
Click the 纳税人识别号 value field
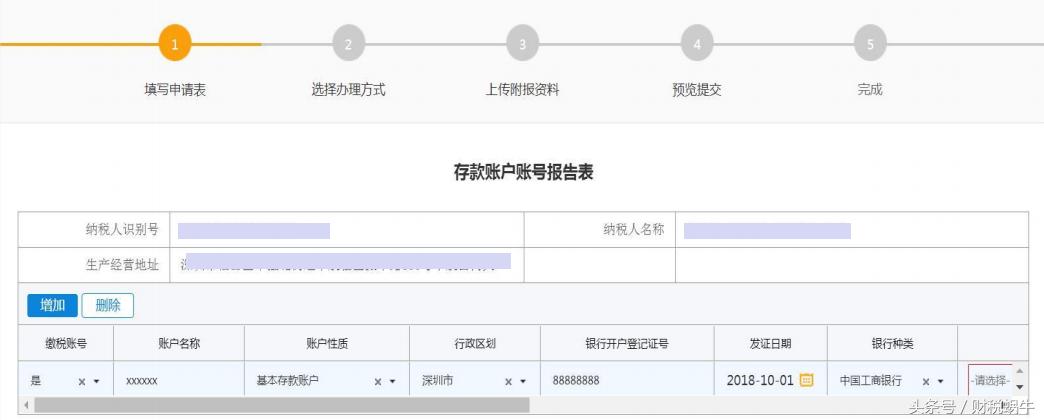pos(347,230)
